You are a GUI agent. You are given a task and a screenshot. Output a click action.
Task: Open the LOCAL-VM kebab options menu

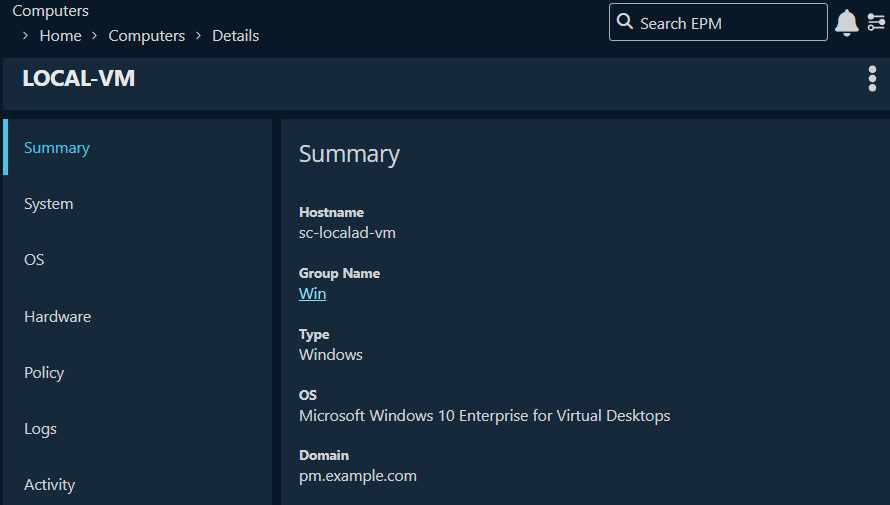pyautogui.click(x=872, y=78)
